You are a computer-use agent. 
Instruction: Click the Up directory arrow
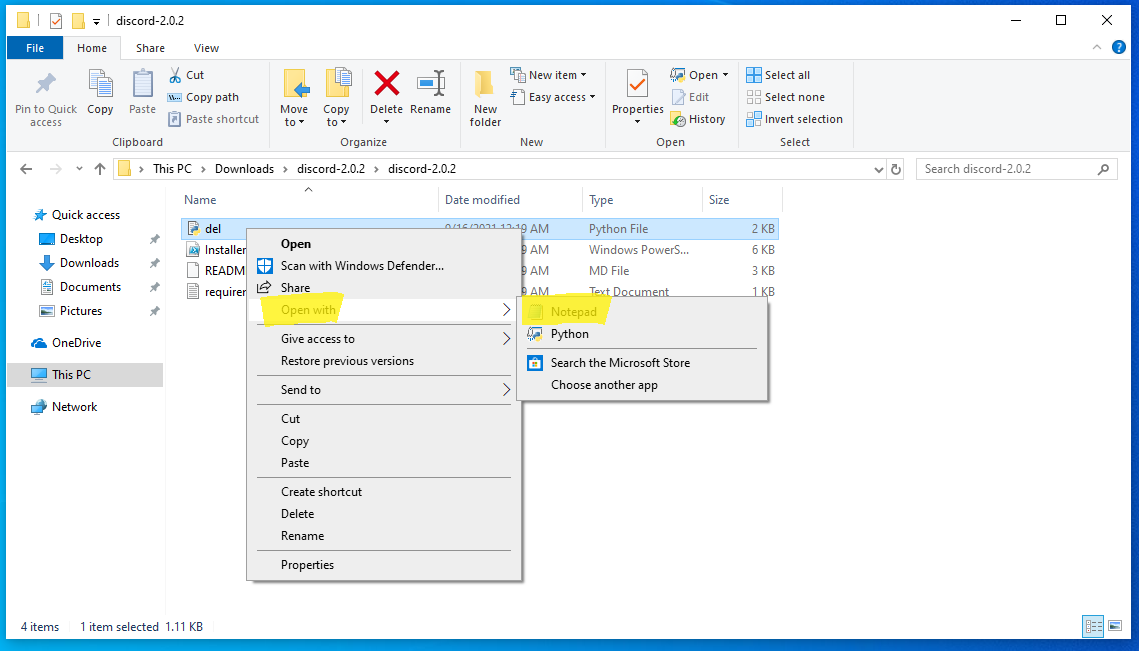(100, 169)
